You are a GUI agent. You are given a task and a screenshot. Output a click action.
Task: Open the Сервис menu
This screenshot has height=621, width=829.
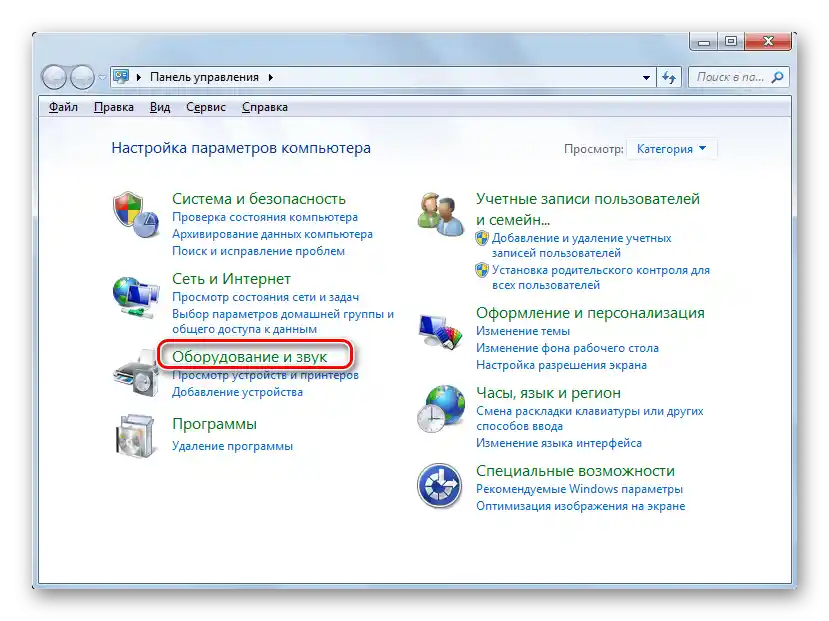(206, 107)
